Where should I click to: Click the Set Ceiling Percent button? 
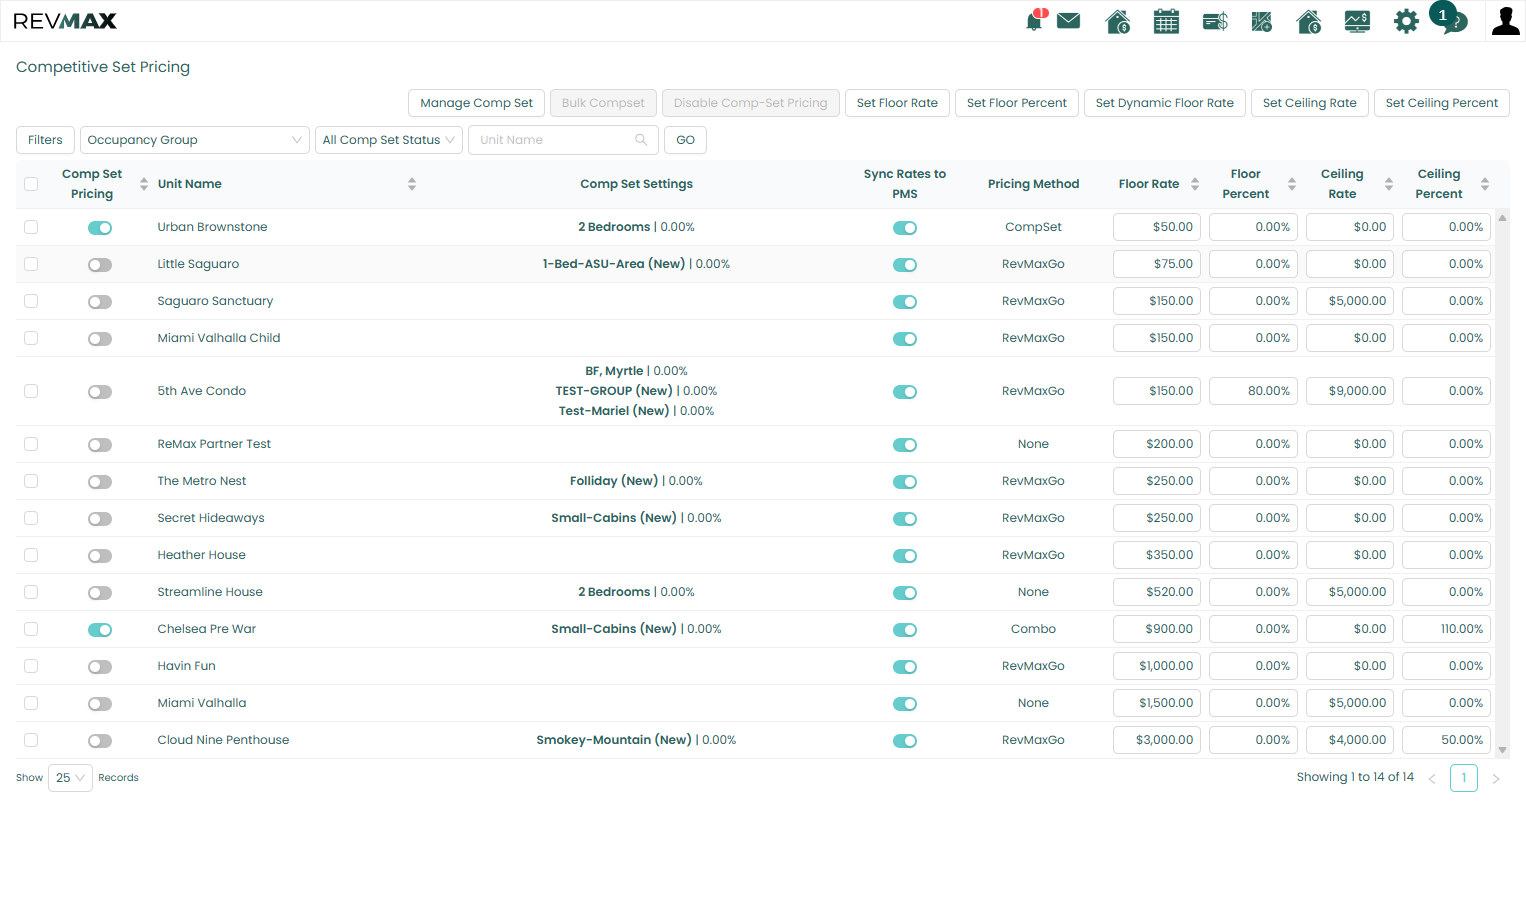[x=1442, y=103]
